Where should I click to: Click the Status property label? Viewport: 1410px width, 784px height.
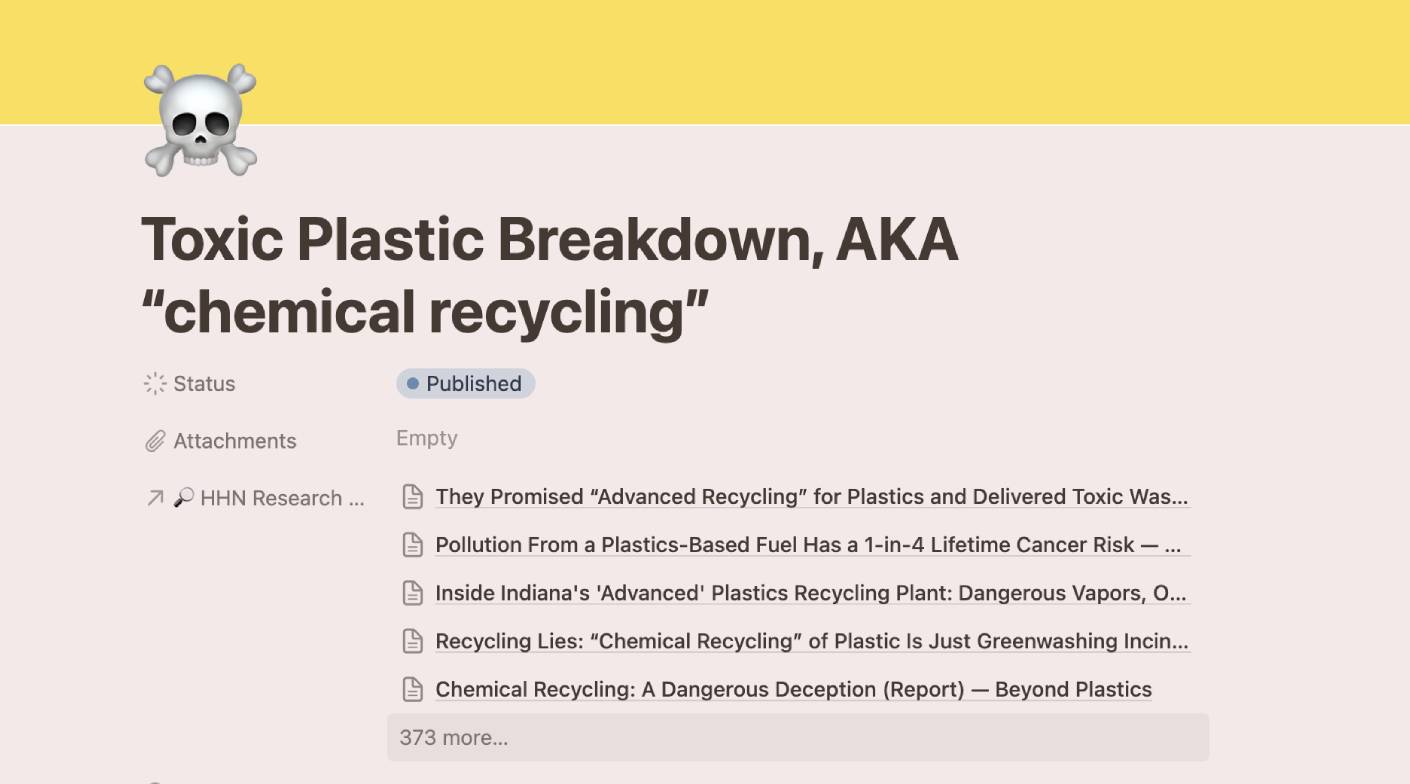(204, 384)
